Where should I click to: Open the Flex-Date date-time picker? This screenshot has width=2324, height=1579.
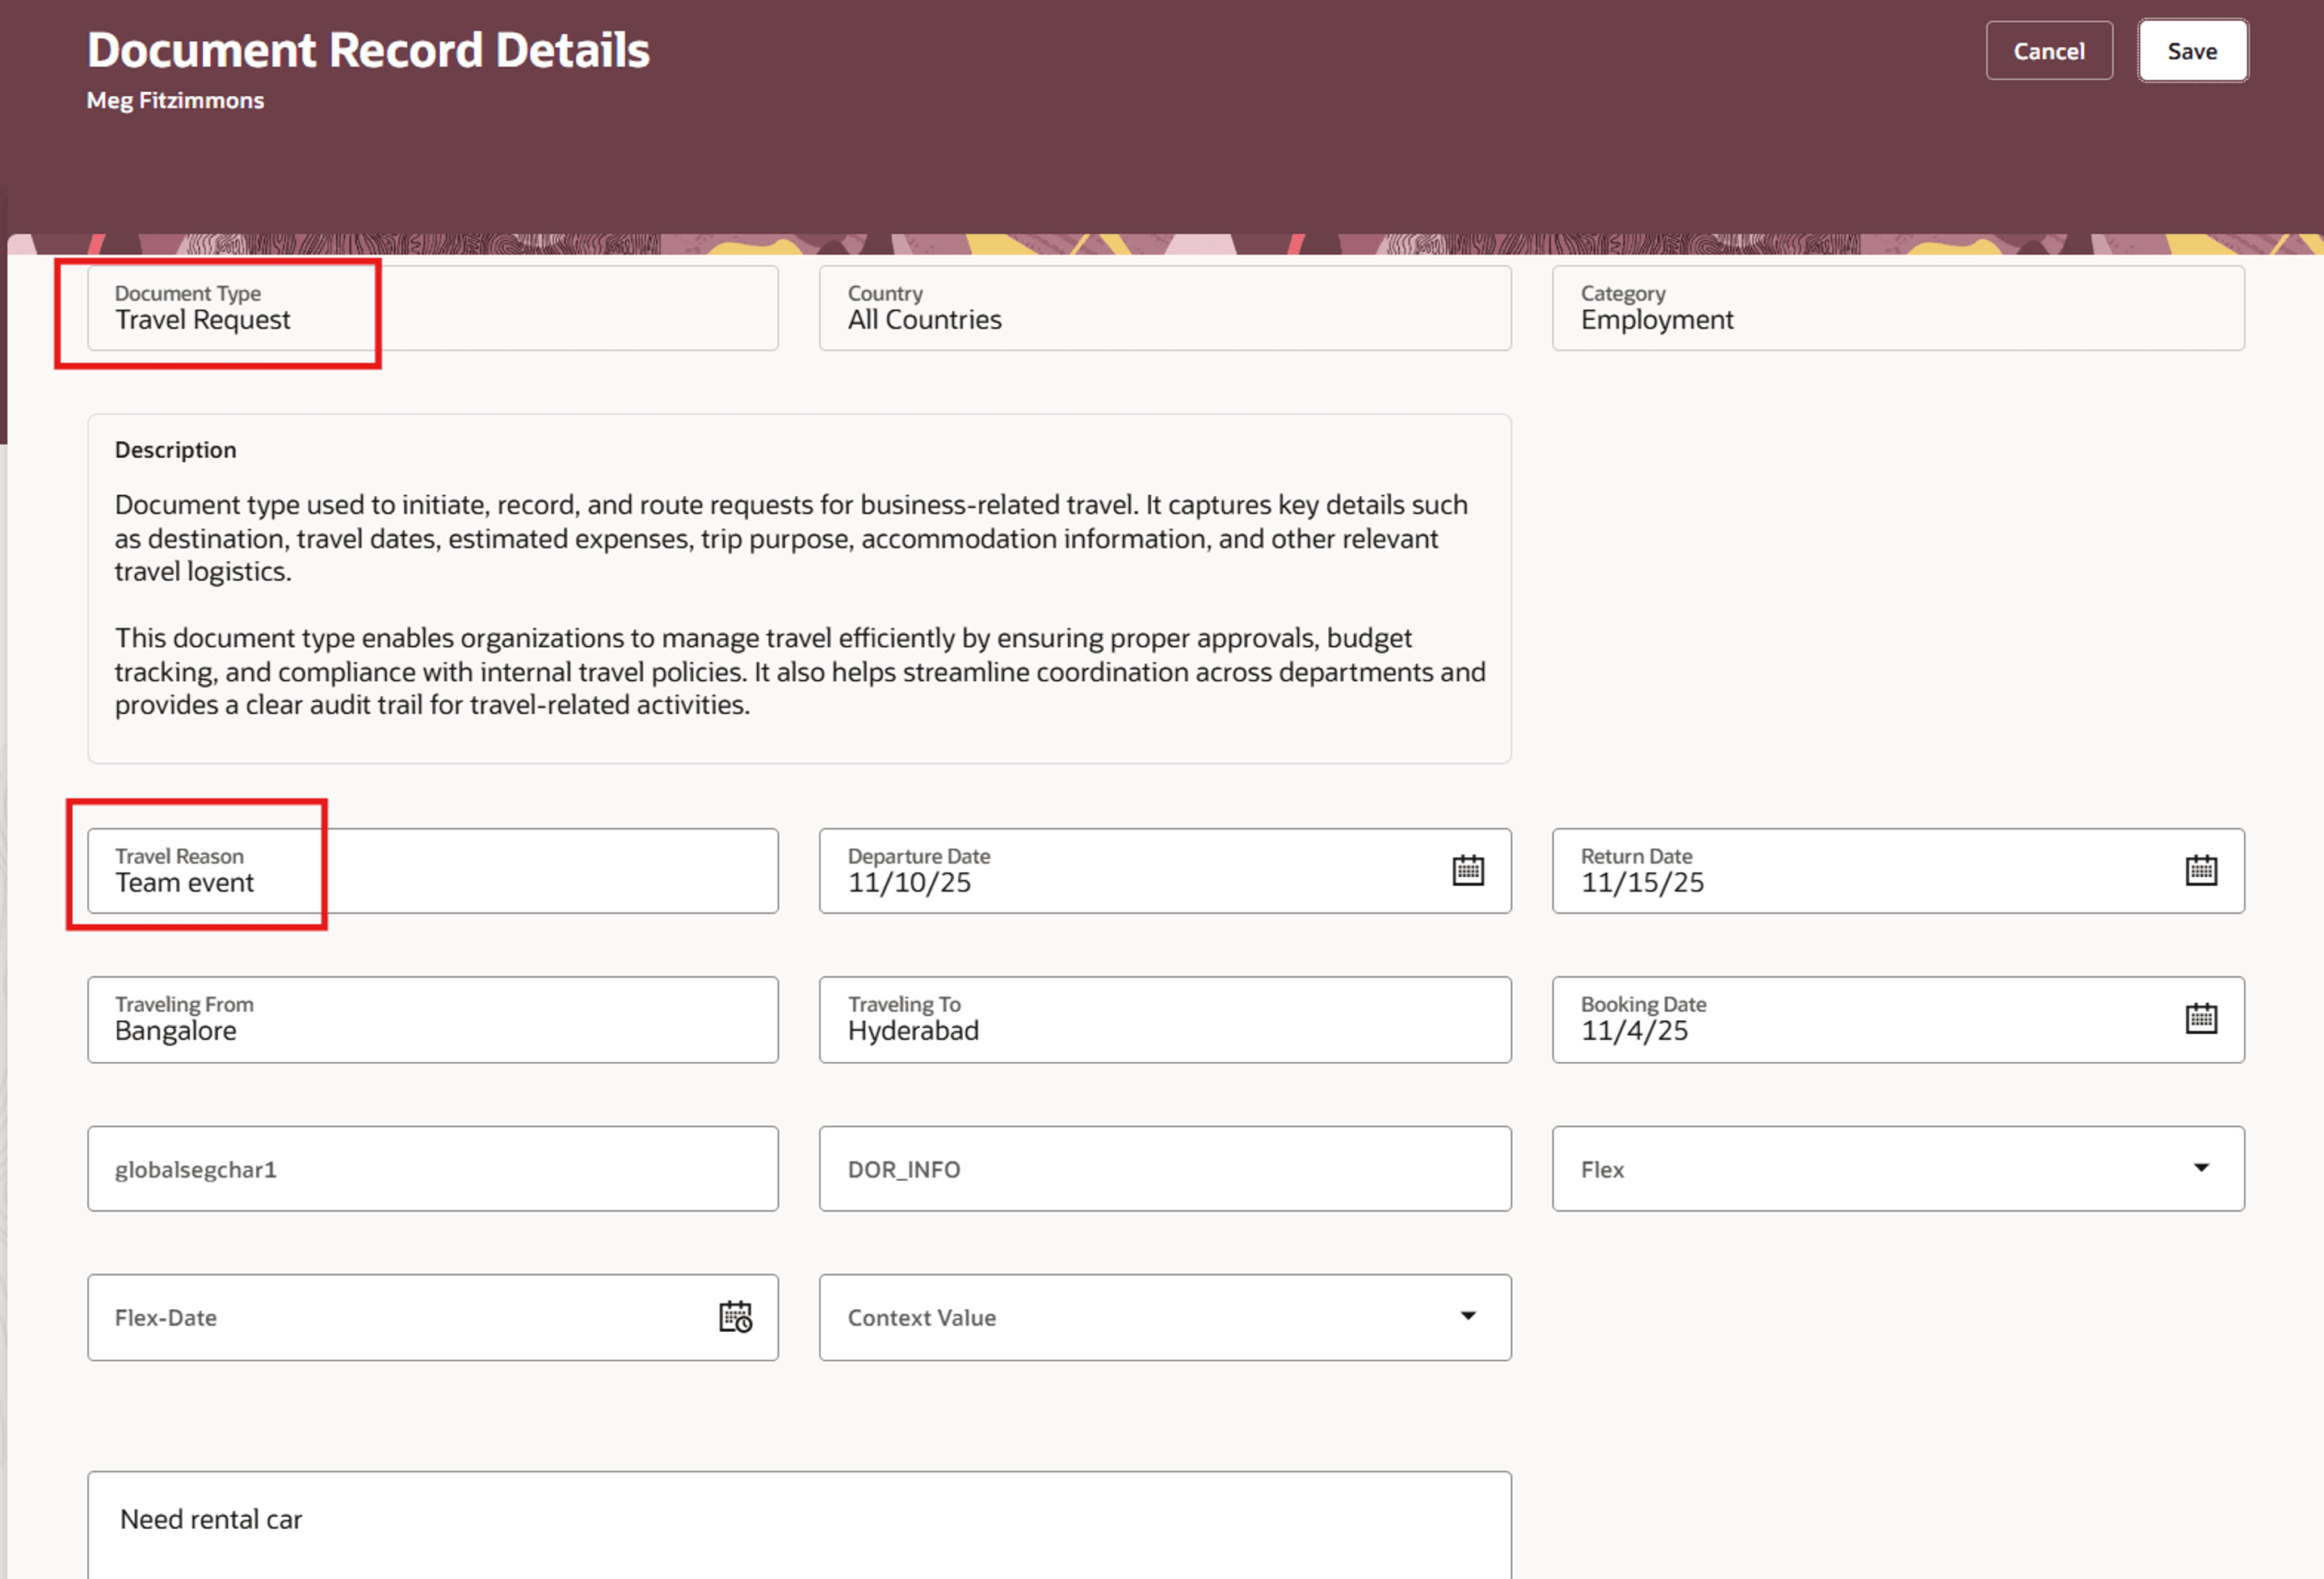click(736, 1317)
